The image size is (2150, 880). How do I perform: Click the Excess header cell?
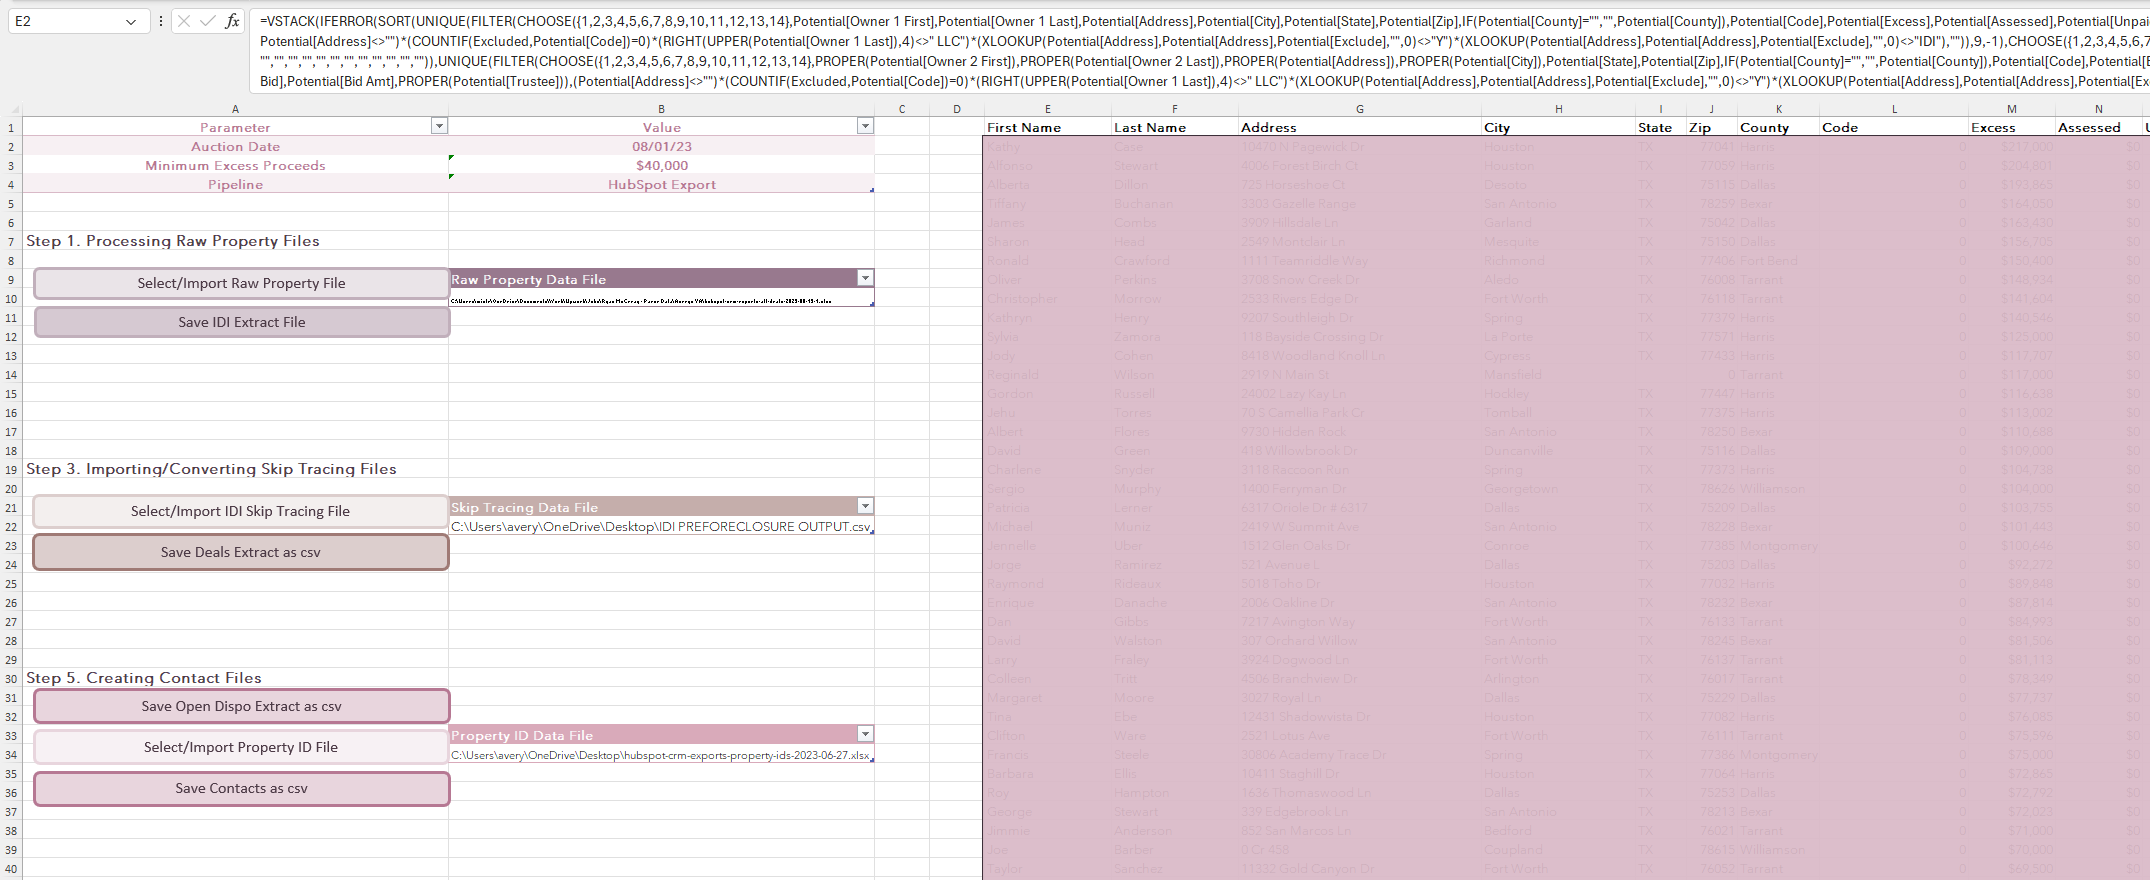pos(2011,127)
